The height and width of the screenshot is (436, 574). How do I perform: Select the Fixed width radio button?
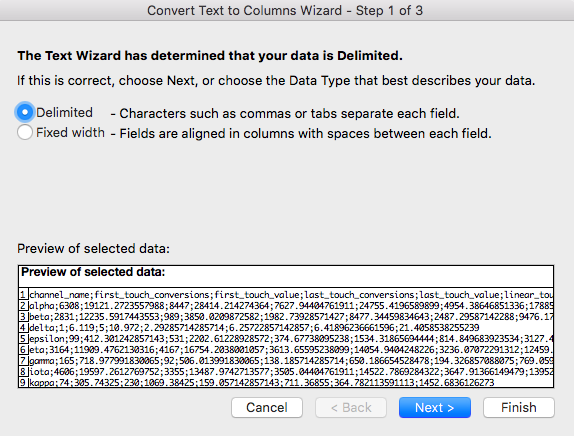(x=25, y=132)
